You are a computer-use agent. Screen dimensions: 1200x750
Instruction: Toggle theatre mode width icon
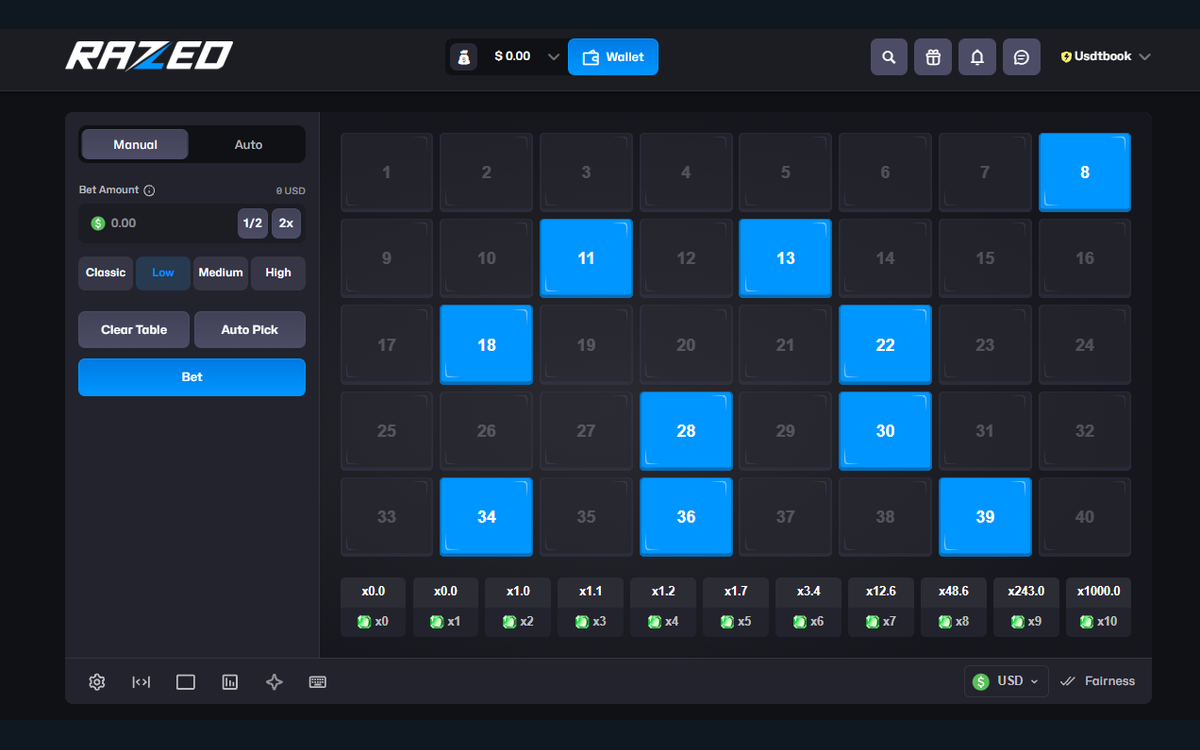click(x=141, y=682)
